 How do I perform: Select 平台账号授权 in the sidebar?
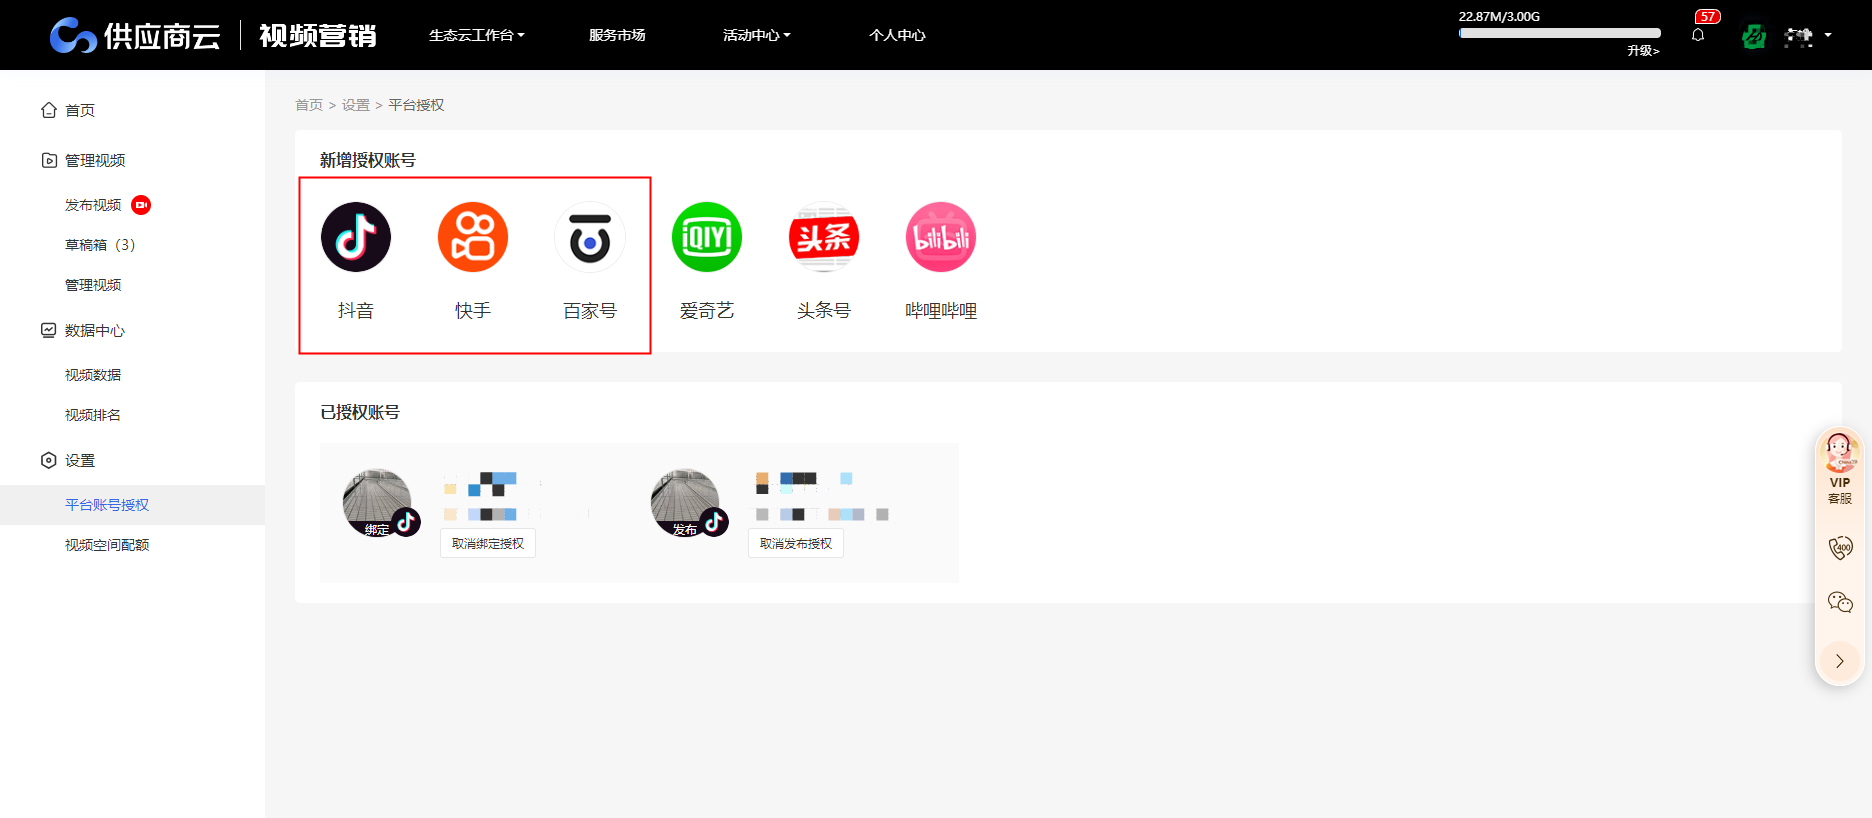point(107,505)
